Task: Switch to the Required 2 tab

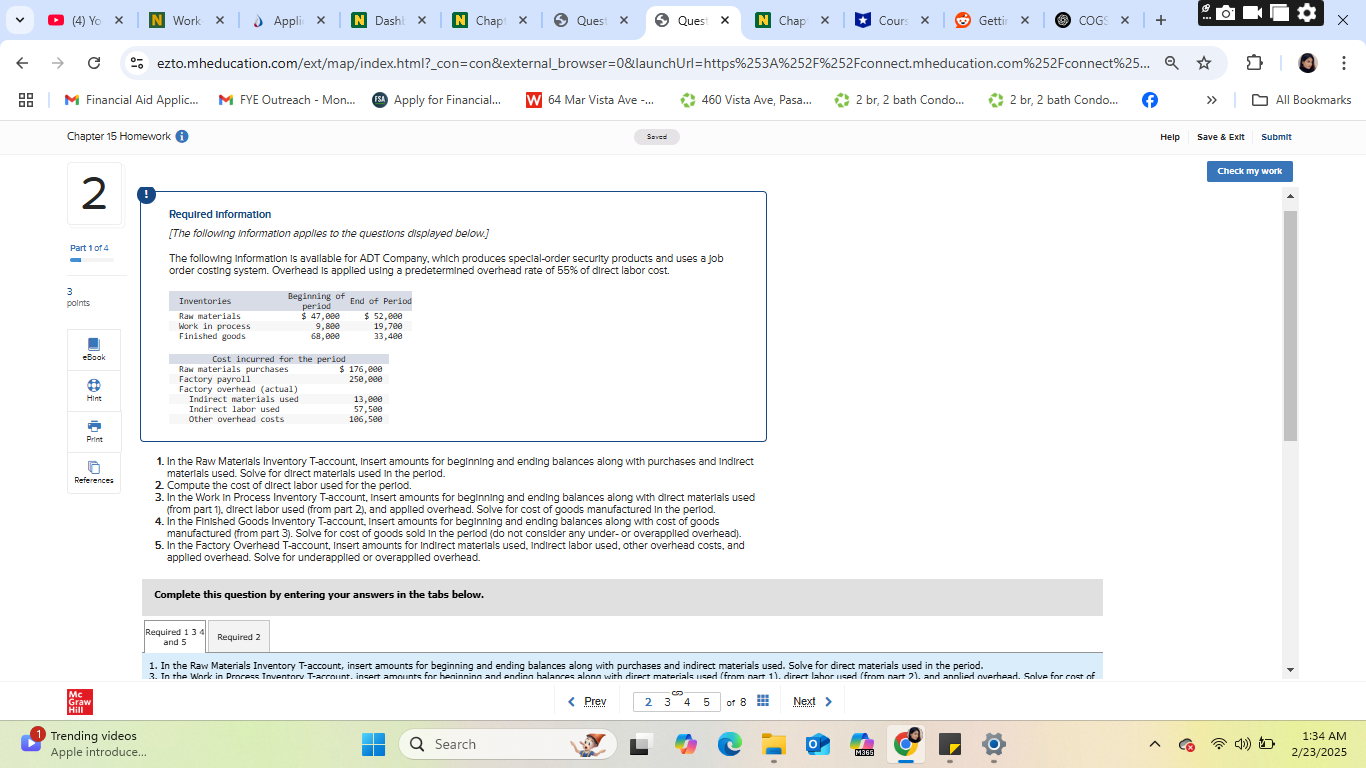Action: (x=238, y=636)
